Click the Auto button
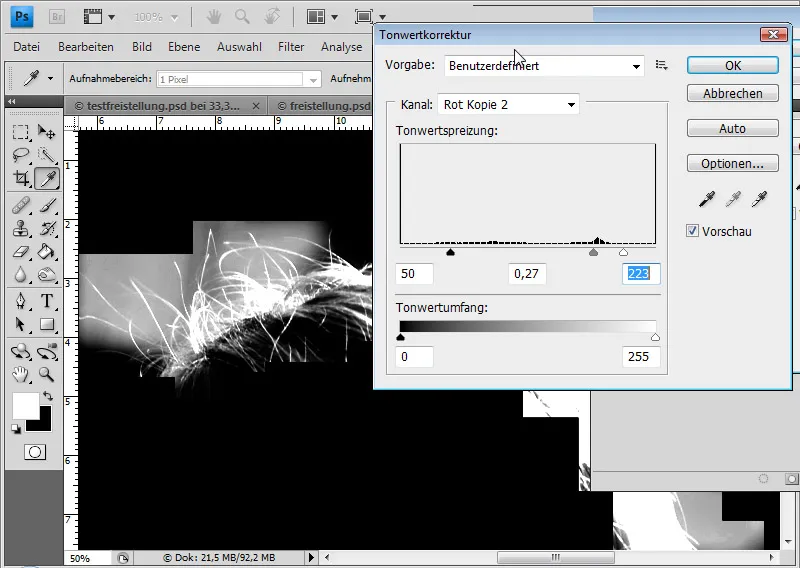The height and width of the screenshot is (568, 800). pos(733,129)
